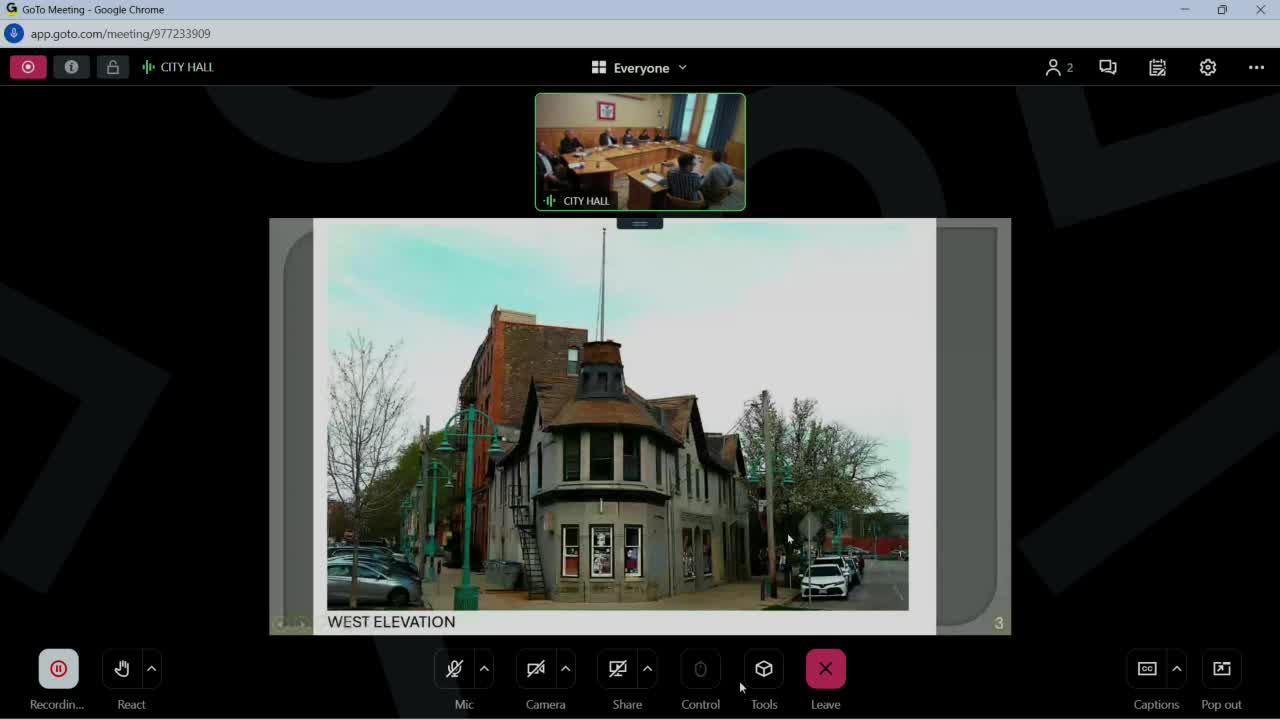The height and width of the screenshot is (720, 1280).
Task: Open settings gear
Action: [x=1207, y=67]
